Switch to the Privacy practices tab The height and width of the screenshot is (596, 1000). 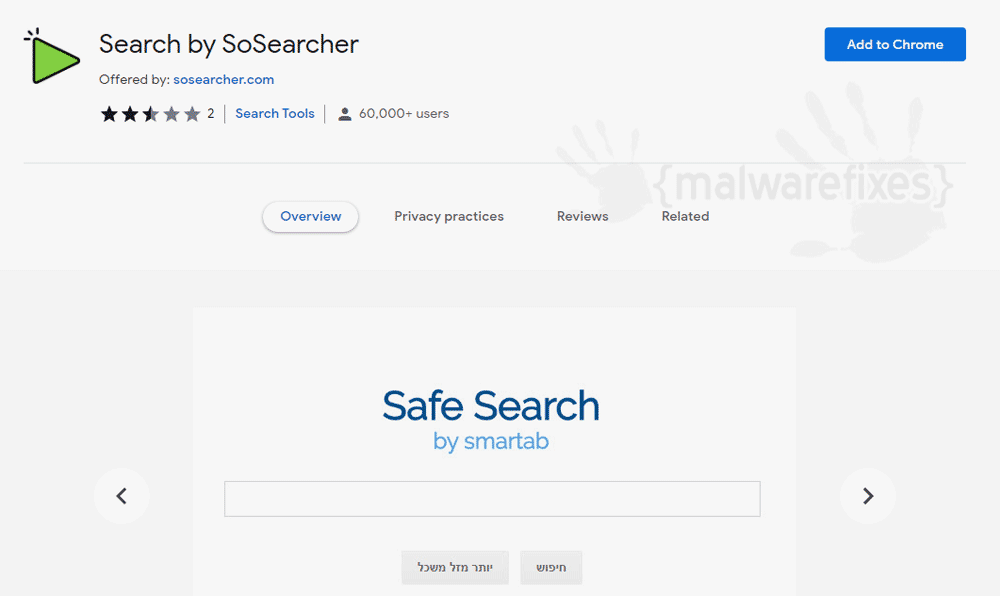tap(449, 217)
